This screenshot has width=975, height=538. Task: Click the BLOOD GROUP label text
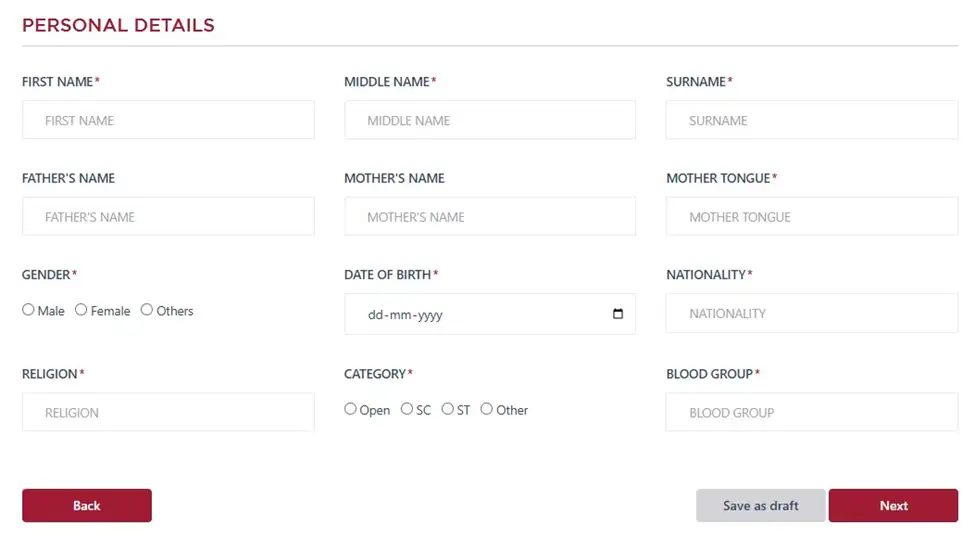[x=709, y=374]
